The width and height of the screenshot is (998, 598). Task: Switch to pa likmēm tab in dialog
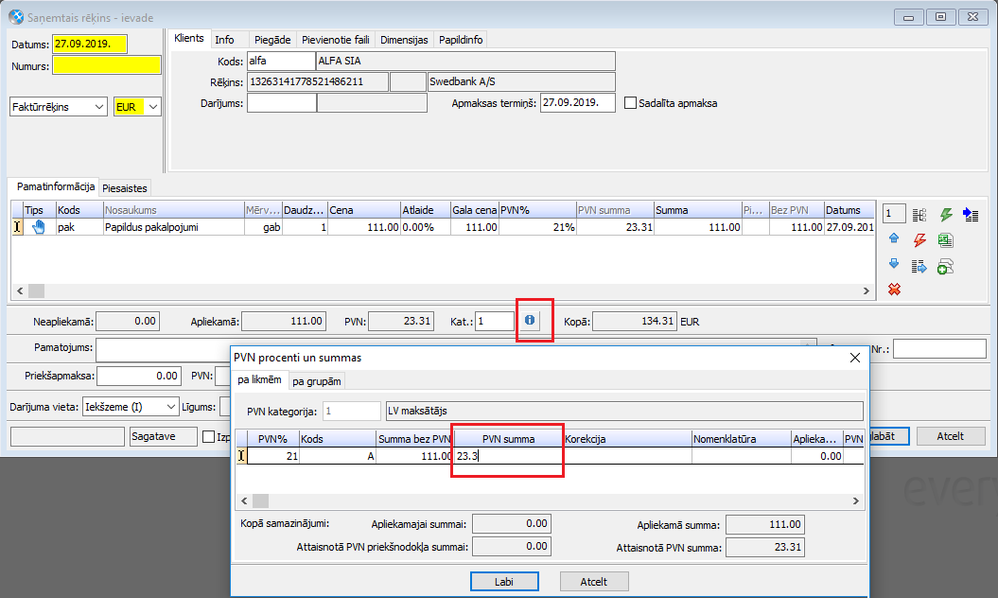(x=259, y=379)
